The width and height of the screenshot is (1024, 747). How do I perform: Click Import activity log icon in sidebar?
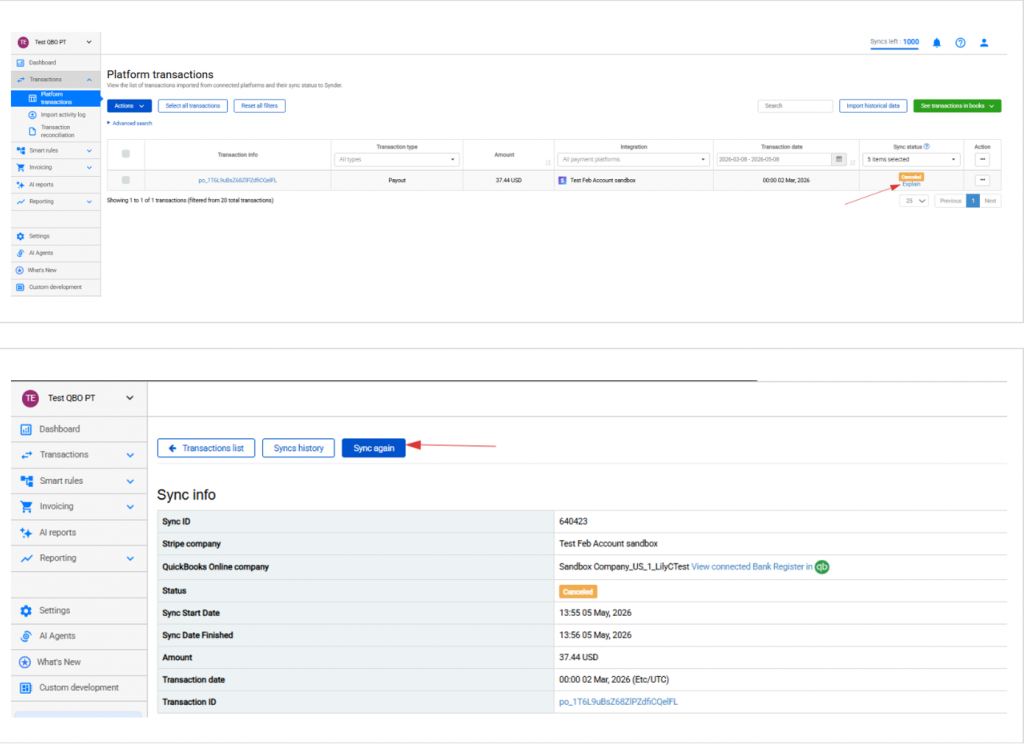pyautogui.click(x=32, y=115)
